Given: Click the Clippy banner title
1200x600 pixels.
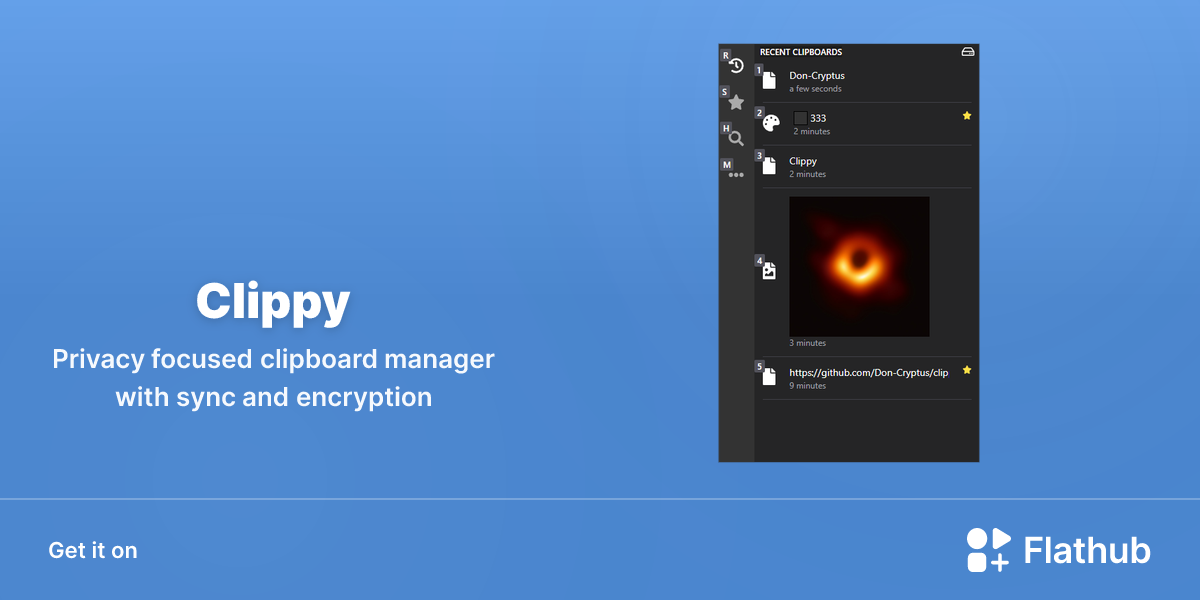Looking at the screenshot, I should click(273, 301).
